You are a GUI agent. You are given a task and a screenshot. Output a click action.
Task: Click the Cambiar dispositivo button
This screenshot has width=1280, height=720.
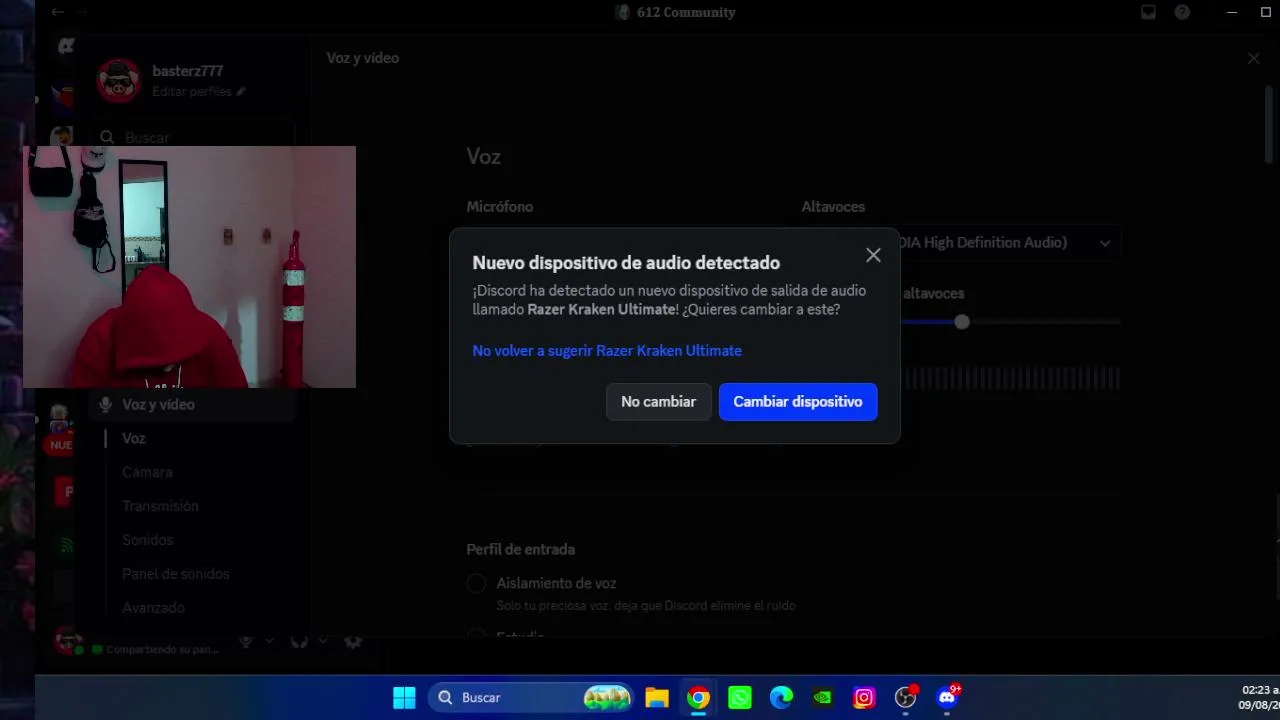click(x=797, y=402)
